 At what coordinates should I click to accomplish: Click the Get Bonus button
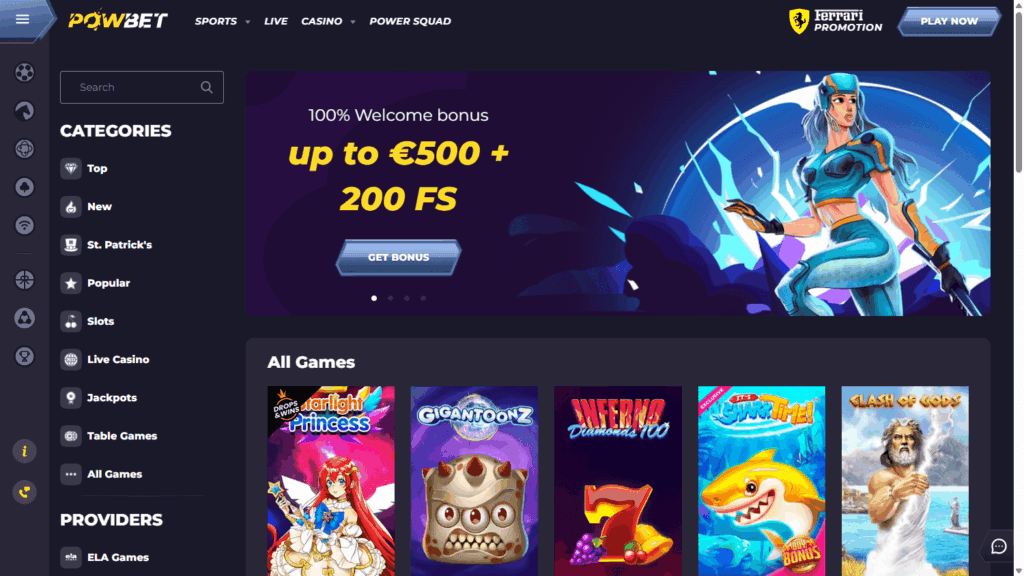pyautogui.click(x=398, y=257)
